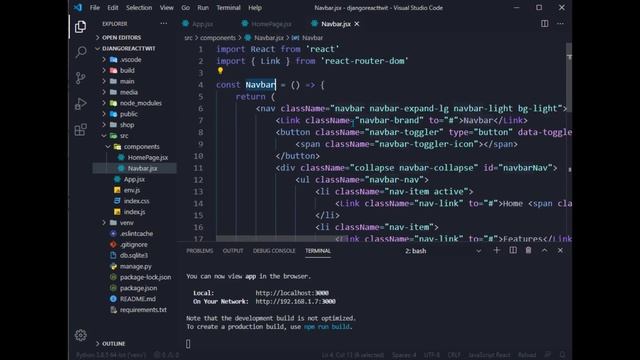This screenshot has width=640, height=360.
Task: Open index.css in the explorer tree
Action: (136, 201)
